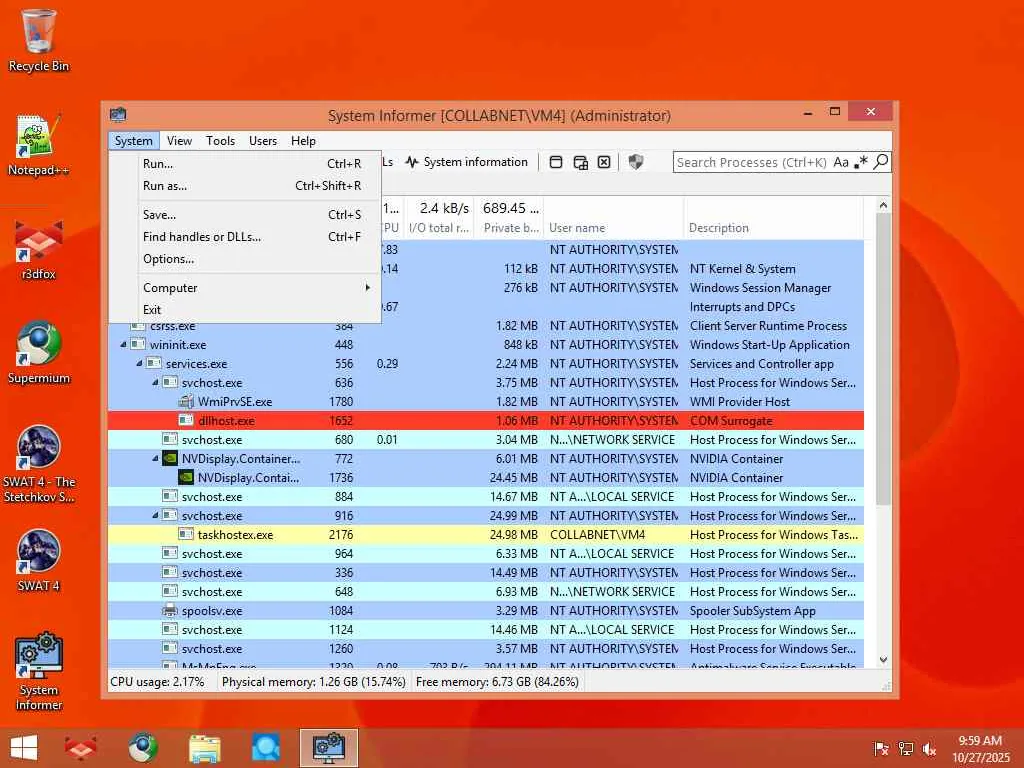Click the Find window toolbar icon
1024x768 pixels.
[556, 162]
